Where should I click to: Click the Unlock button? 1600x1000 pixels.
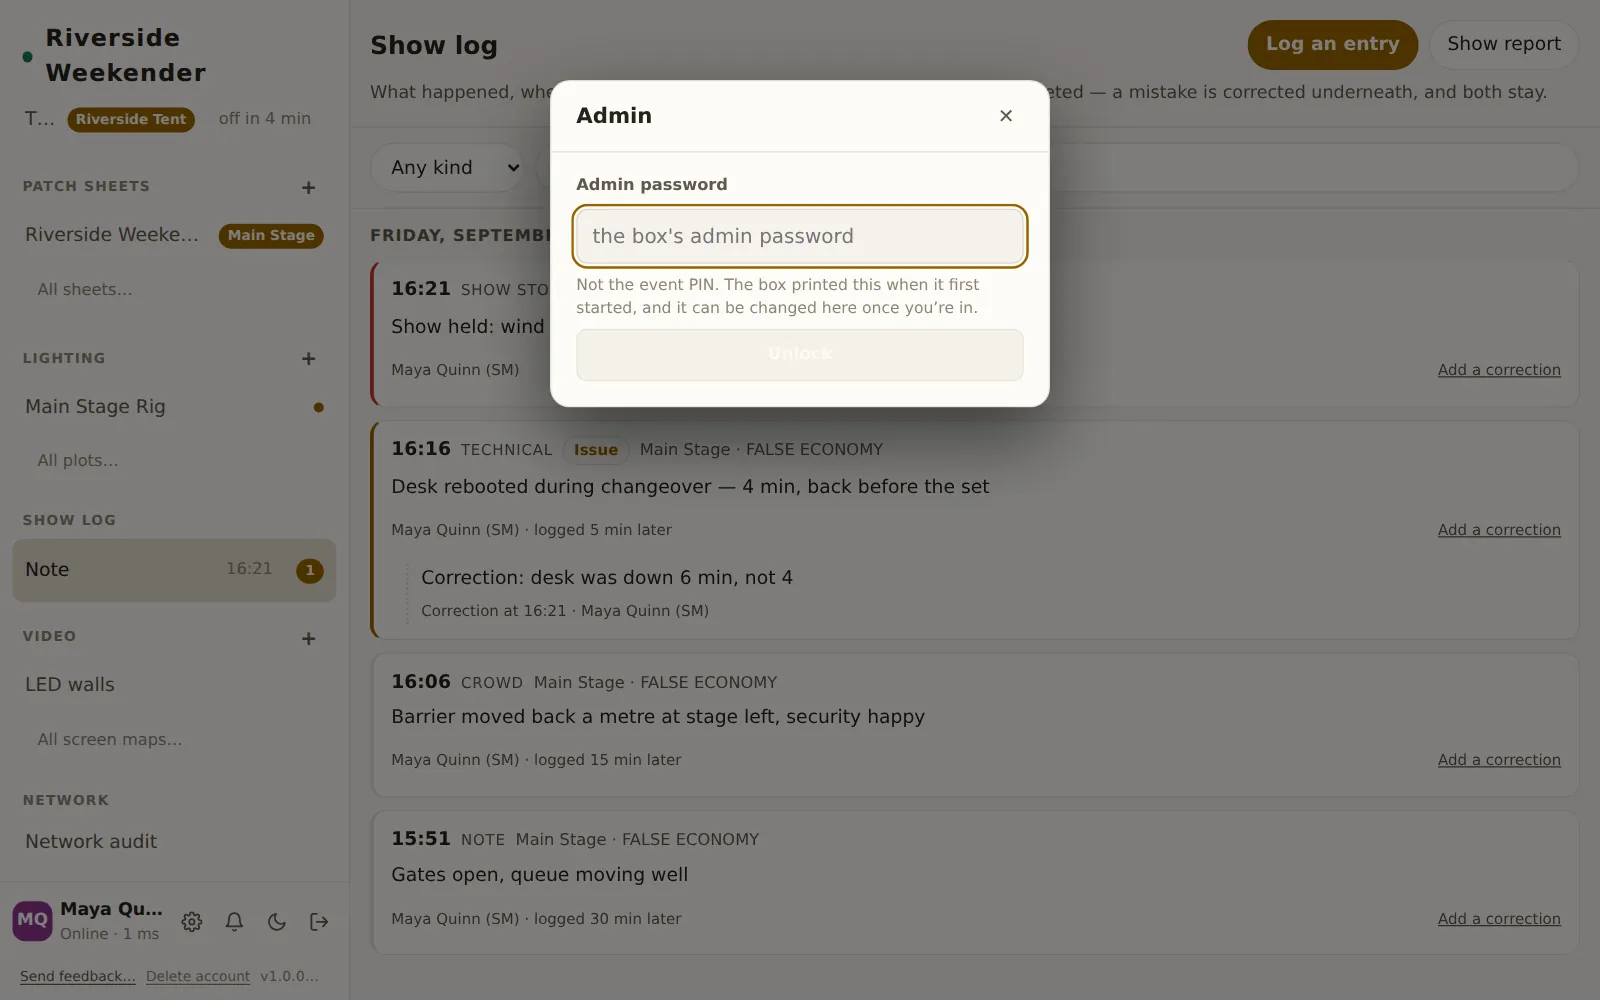point(800,354)
